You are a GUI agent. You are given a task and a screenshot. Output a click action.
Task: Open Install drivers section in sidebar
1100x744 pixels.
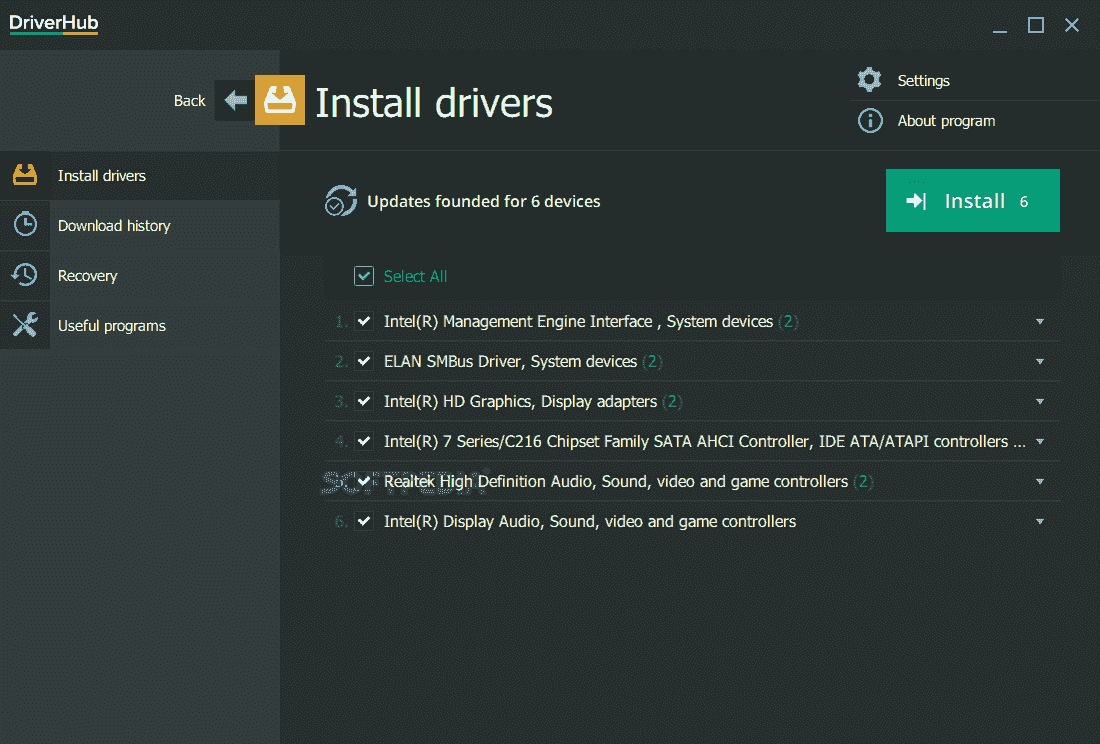(140, 175)
